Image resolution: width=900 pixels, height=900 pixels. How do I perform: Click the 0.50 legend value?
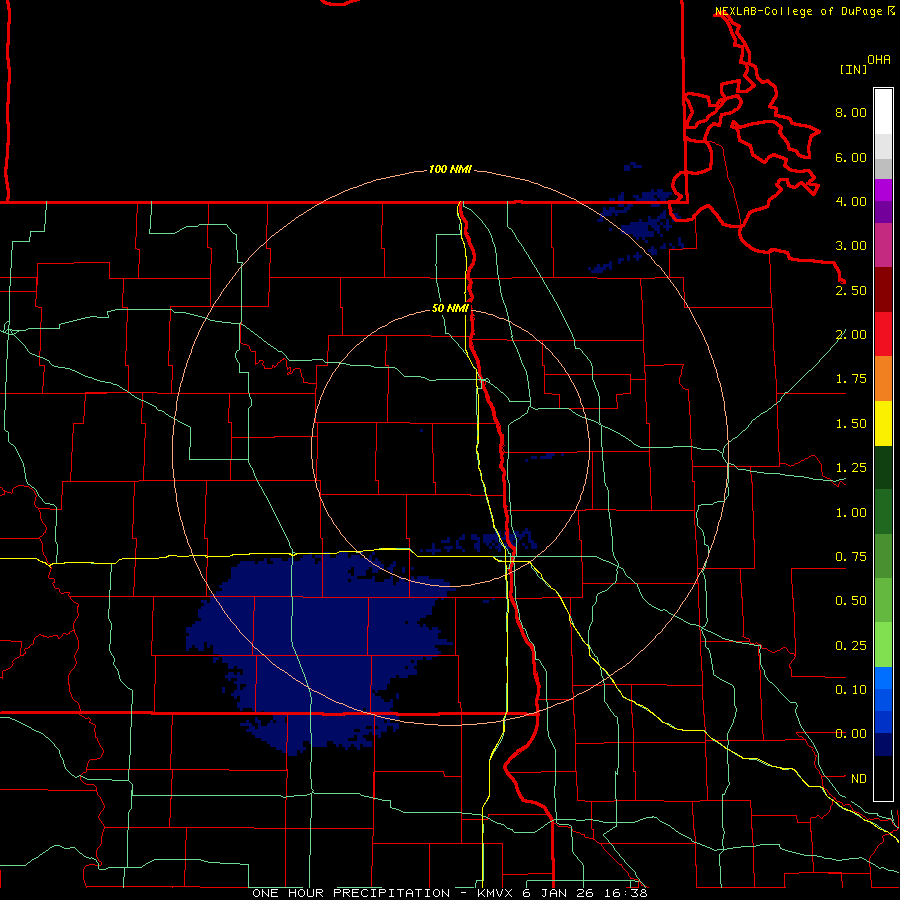pos(851,601)
